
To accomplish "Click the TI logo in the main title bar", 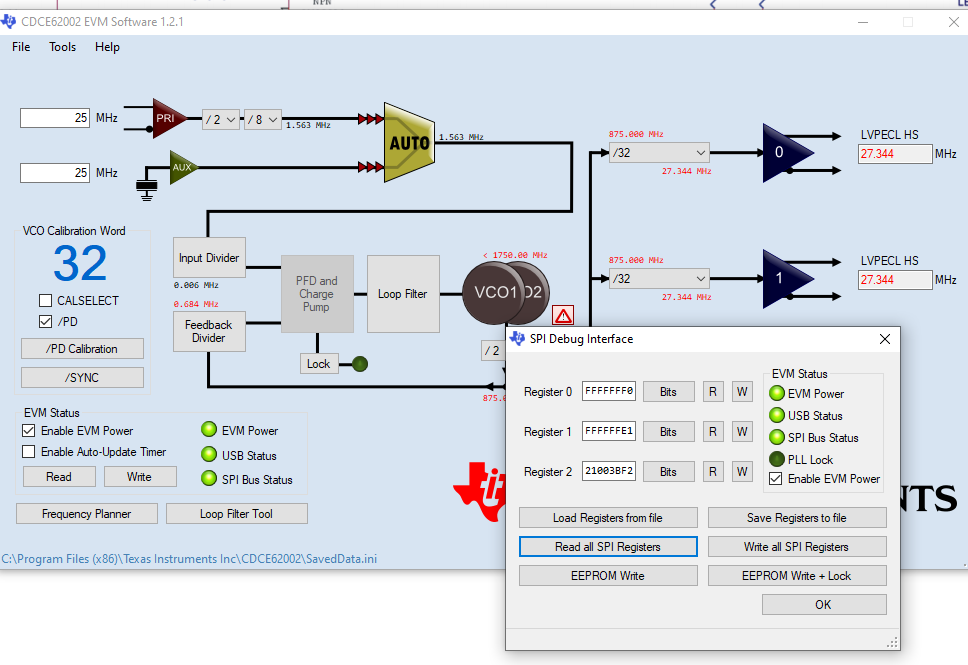I will (x=8, y=22).
